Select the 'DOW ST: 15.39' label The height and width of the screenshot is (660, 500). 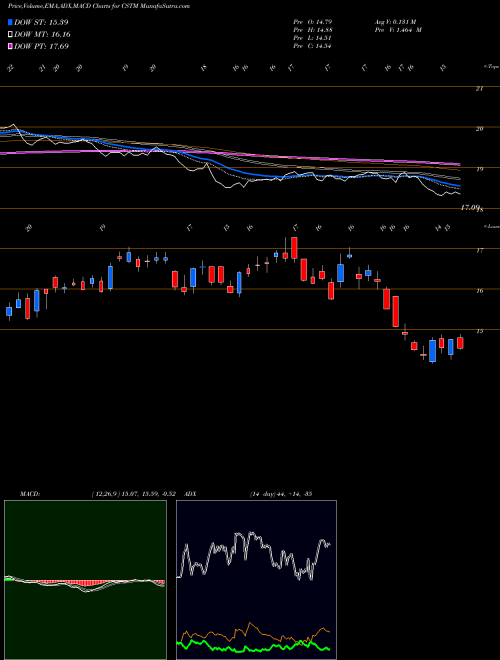[41, 22]
